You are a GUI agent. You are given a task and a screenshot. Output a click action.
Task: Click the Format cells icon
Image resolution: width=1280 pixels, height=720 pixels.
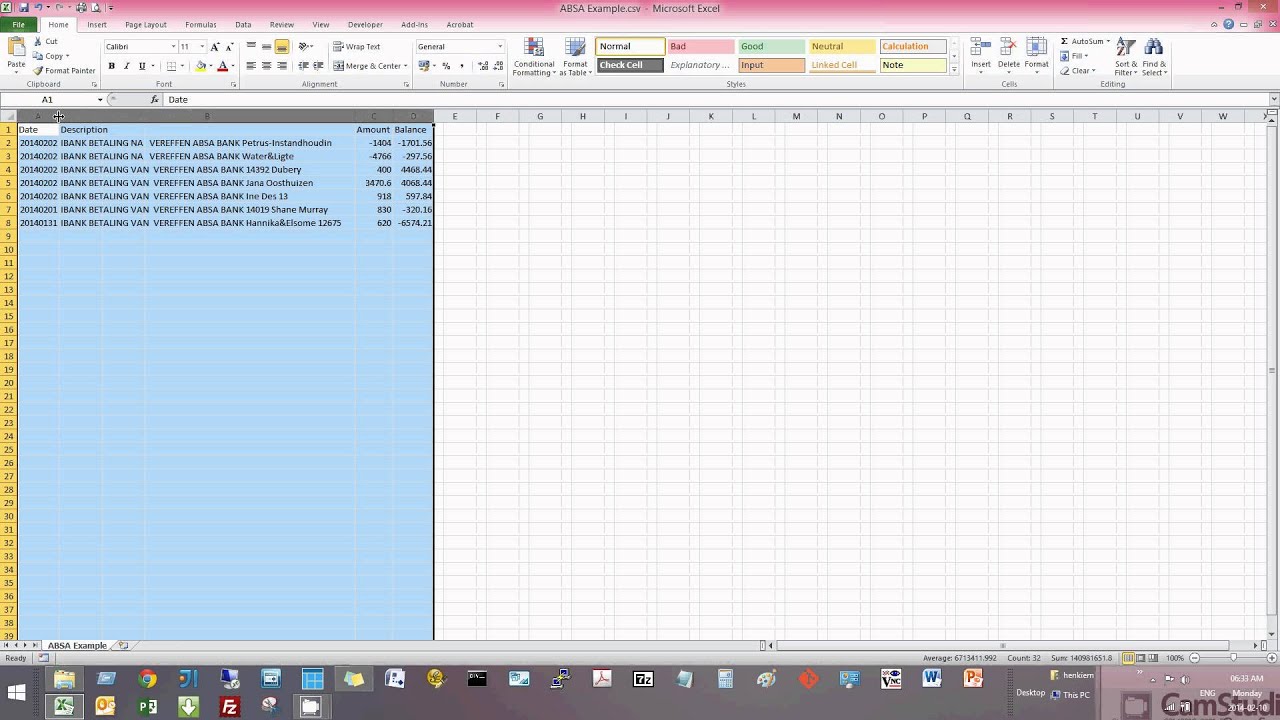coord(1036,48)
